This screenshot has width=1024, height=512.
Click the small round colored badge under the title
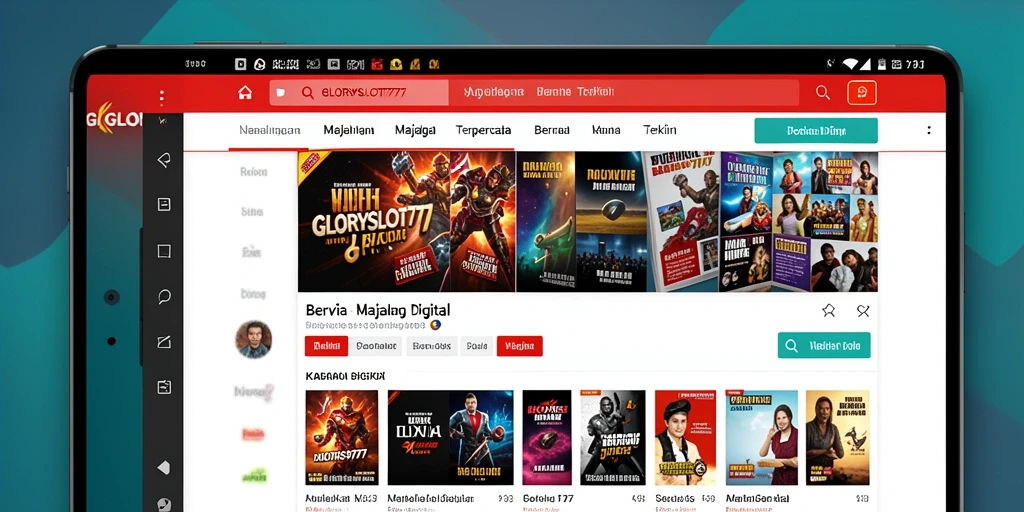pyautogui.click(x=436, y=325)
